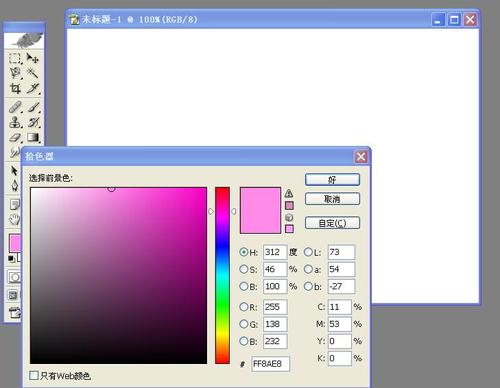
Task: Click the foreground color swatch in toolbox
Action: coord(15,243)
